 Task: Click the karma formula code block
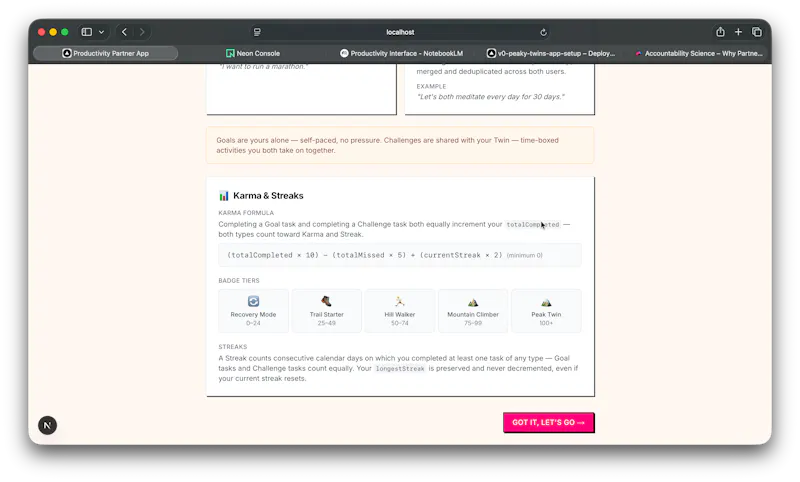tap(399, 255)
